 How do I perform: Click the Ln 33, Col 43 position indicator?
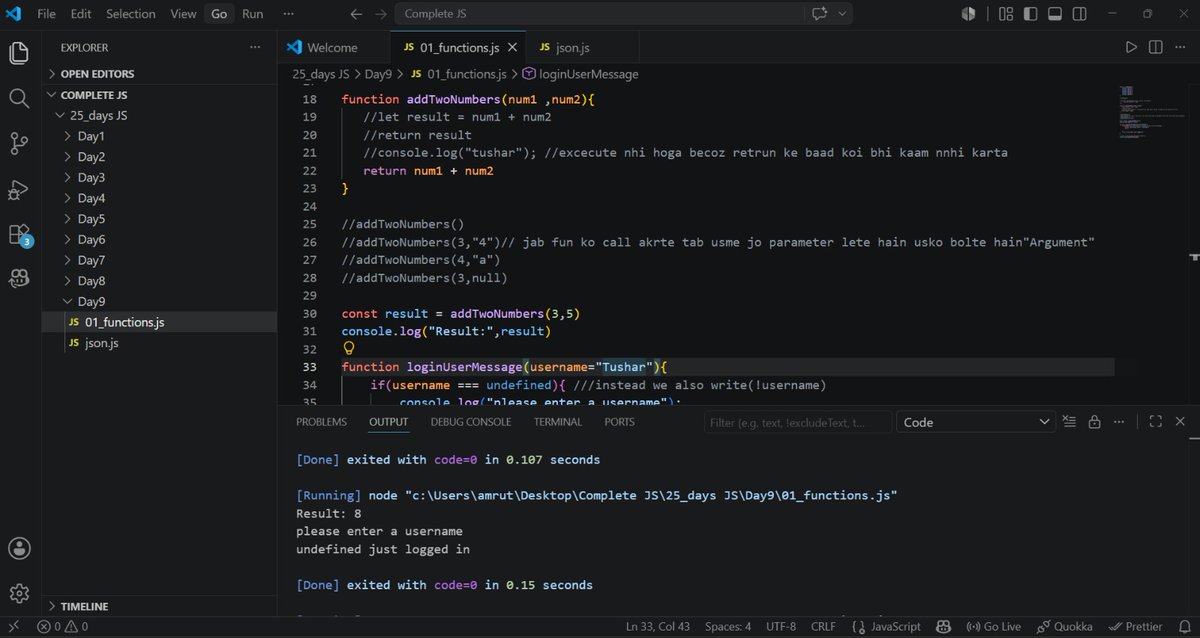click(x=658, y=627)
